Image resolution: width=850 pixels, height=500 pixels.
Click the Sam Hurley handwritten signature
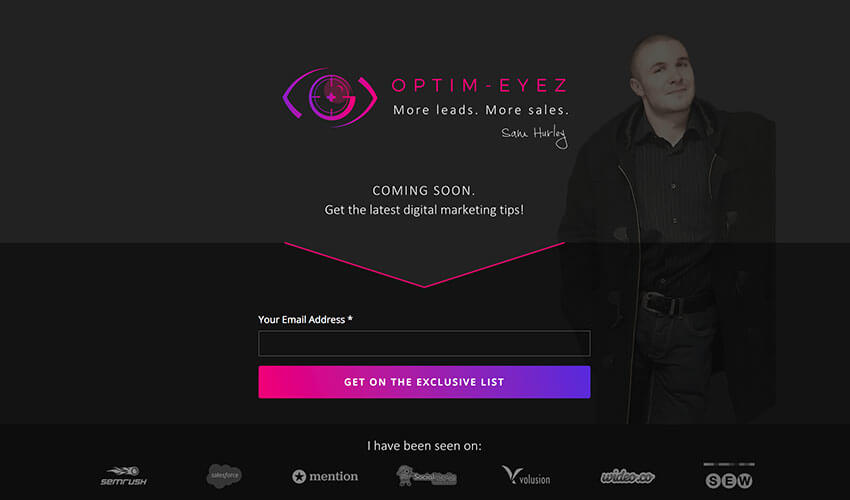coord(535,136)
